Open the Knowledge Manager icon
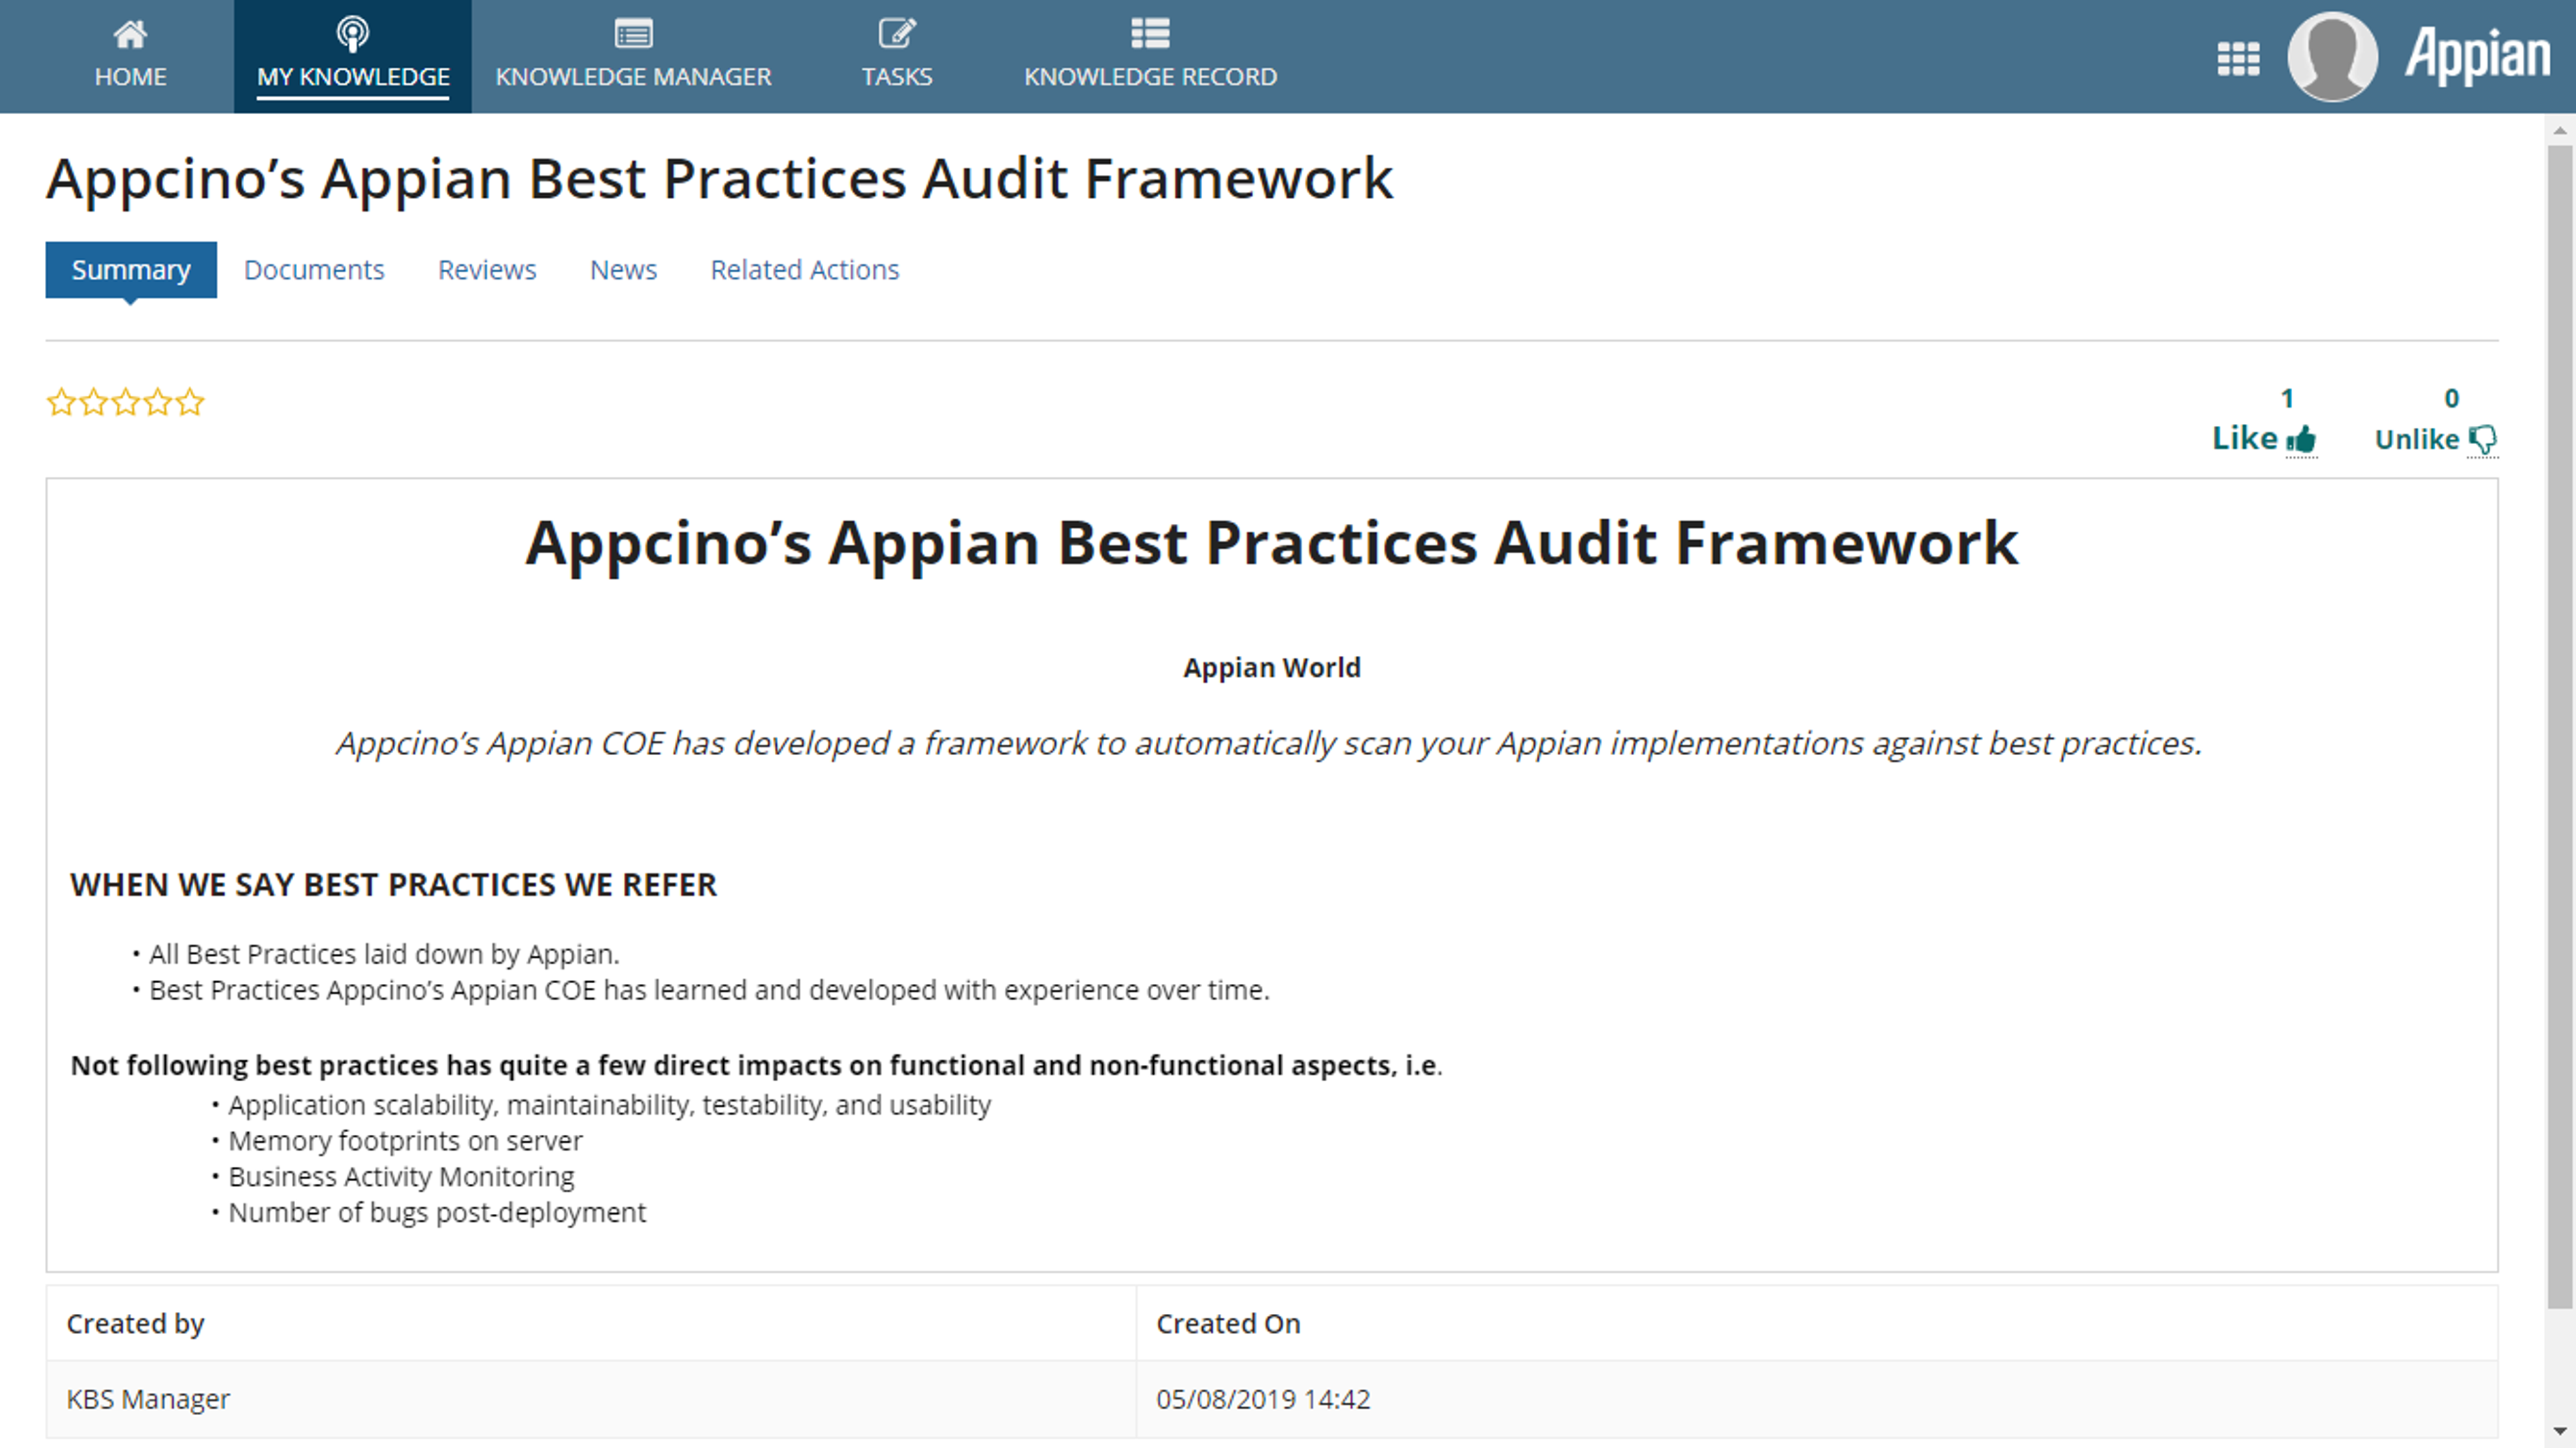Viewport: 2576px width, 1448px height. click(x=633, y=34)
